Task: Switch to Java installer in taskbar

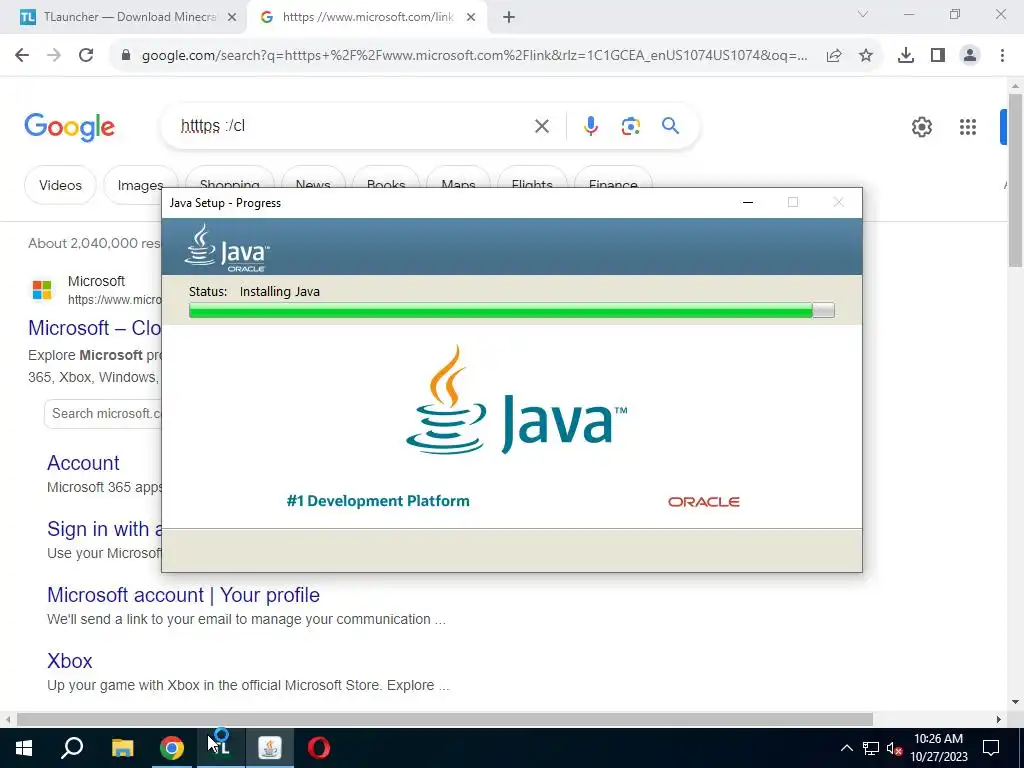Action: point(270,748)
